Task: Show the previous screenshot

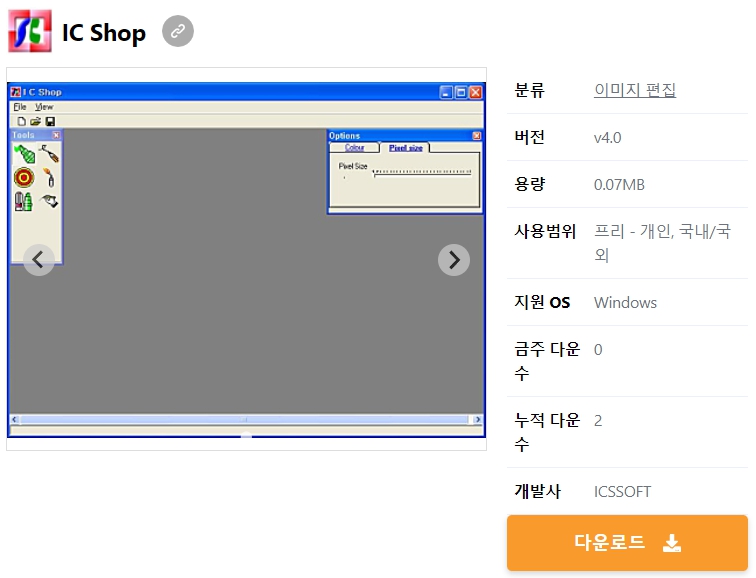Action: 39,260
